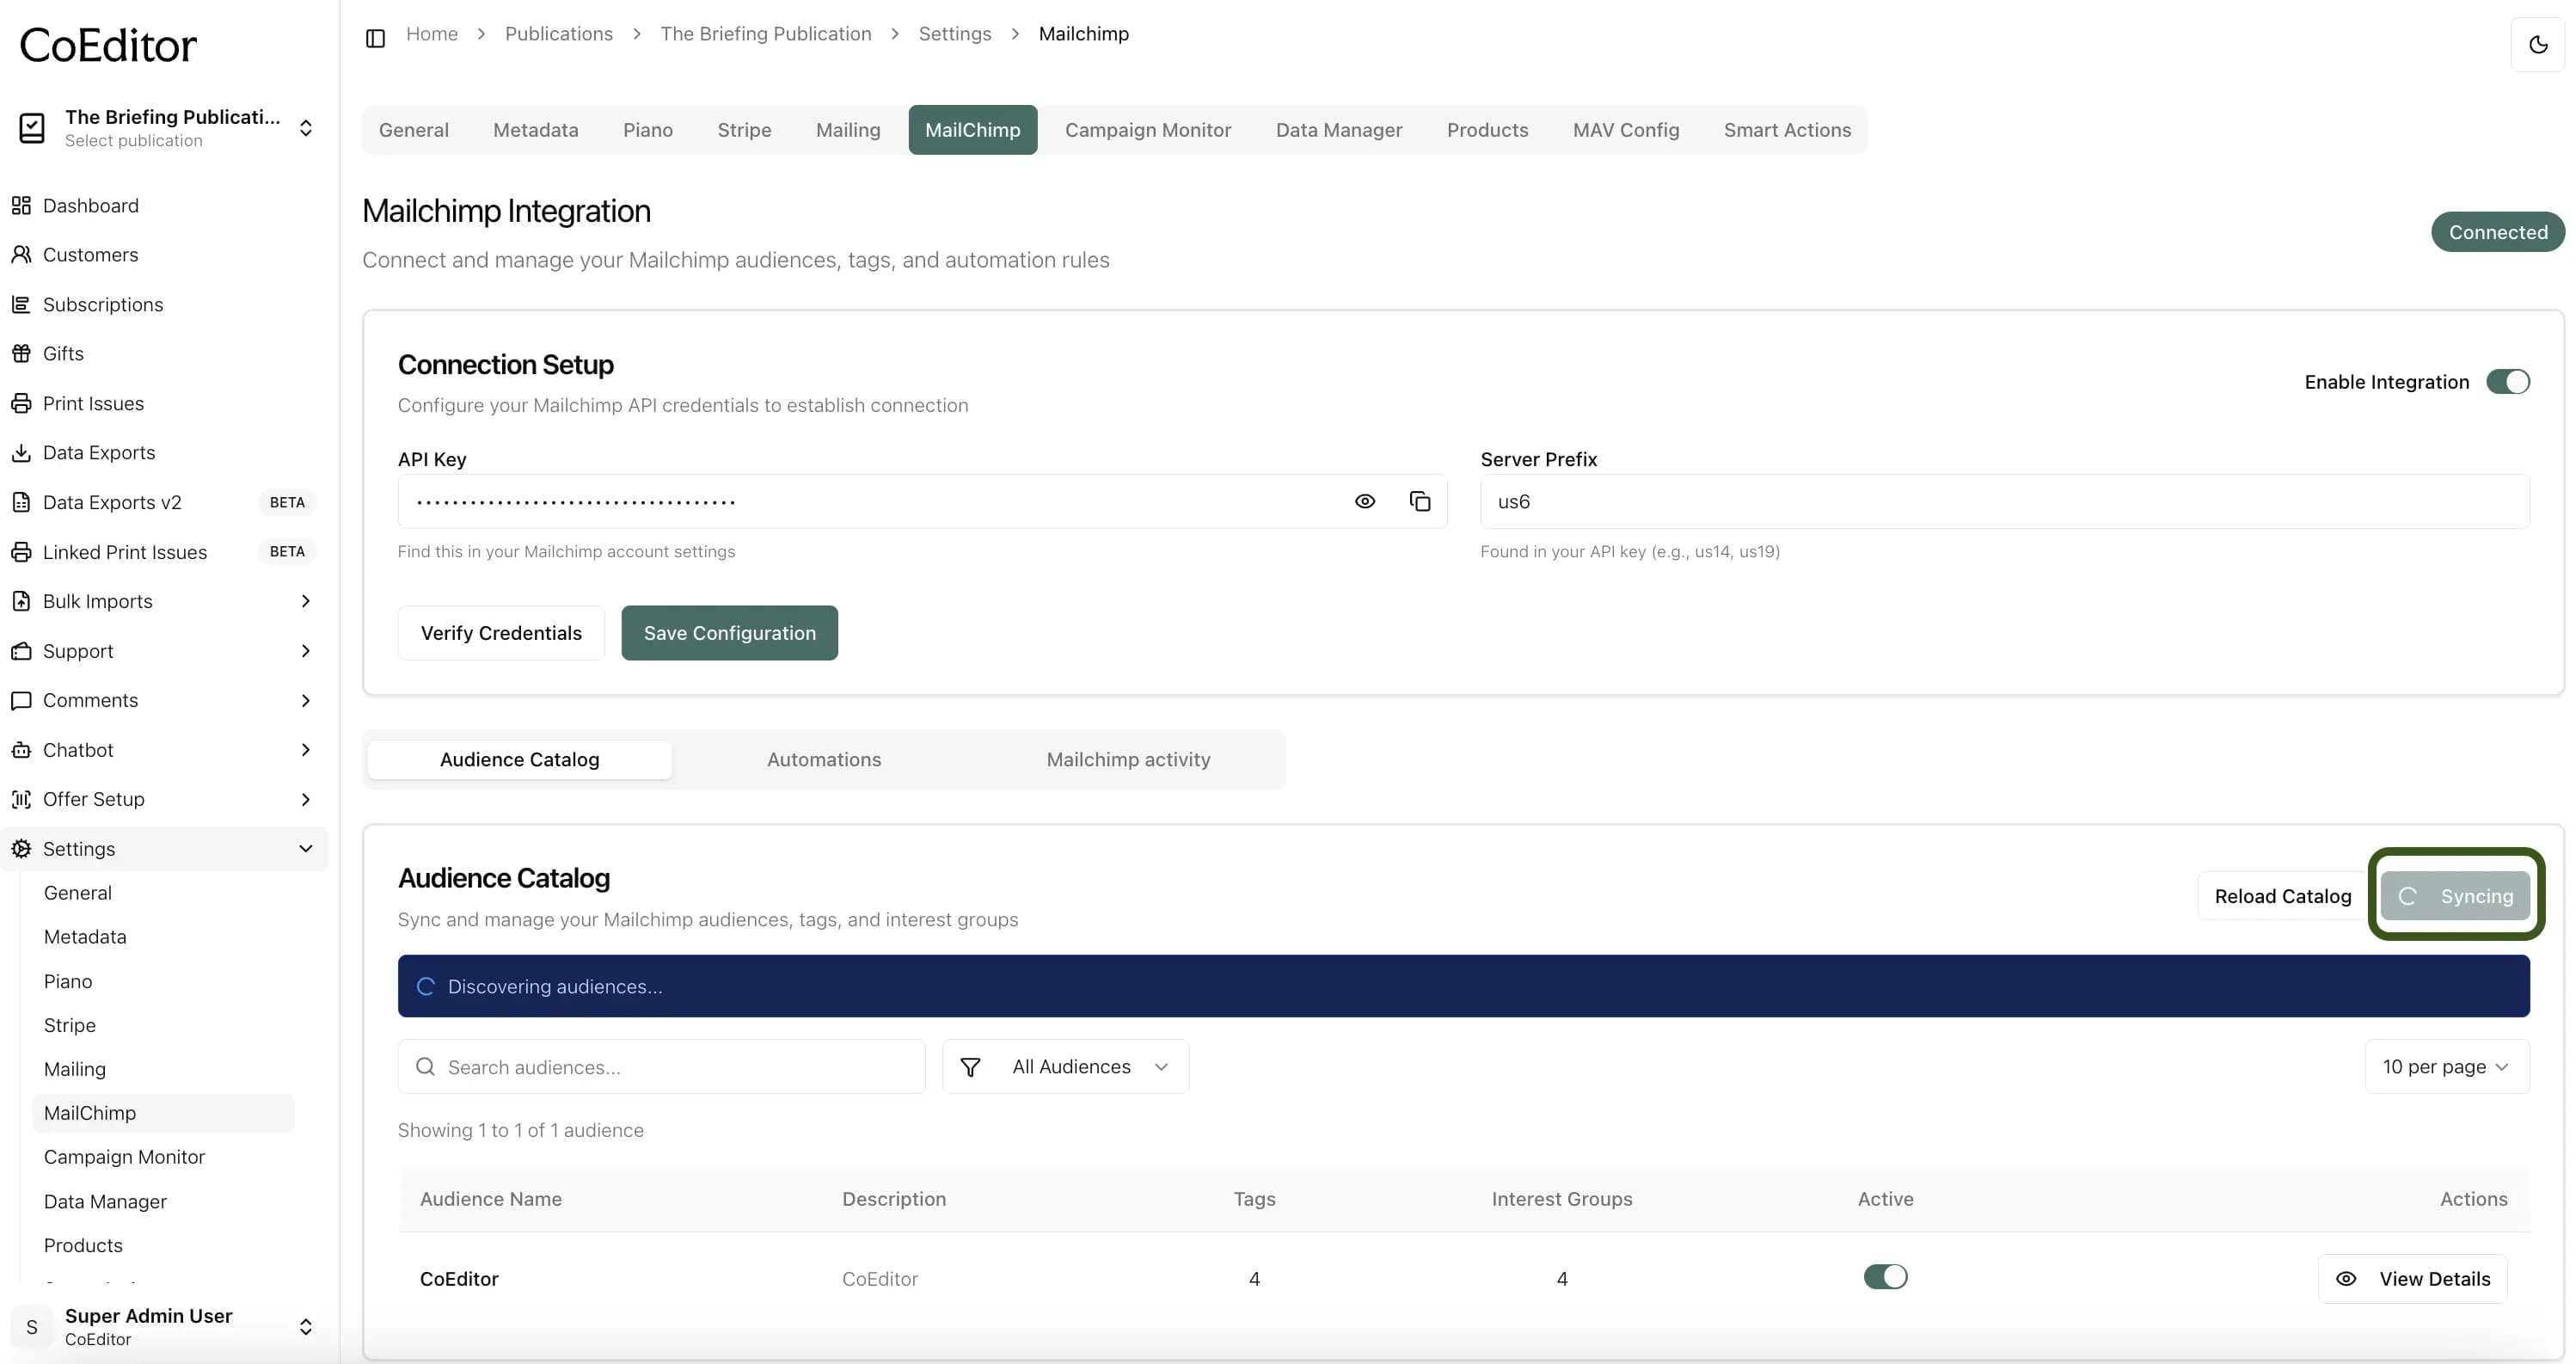This screenshot has width=2576, height=1364.
Task: Click the Gifts present icon
Action: 21,353
